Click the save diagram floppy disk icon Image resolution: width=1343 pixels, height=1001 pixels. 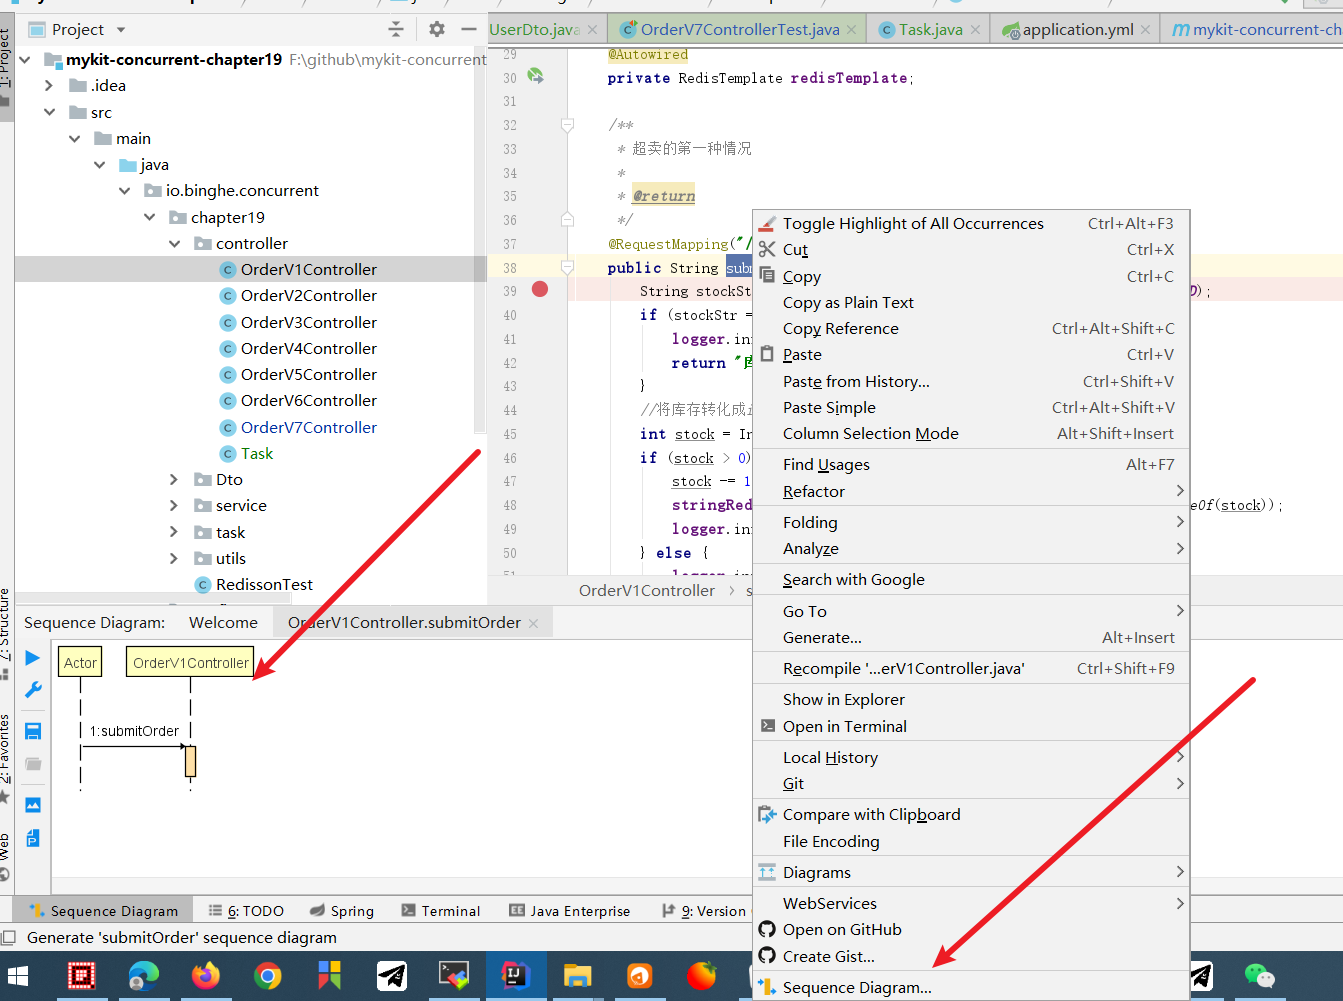[32, 731]
